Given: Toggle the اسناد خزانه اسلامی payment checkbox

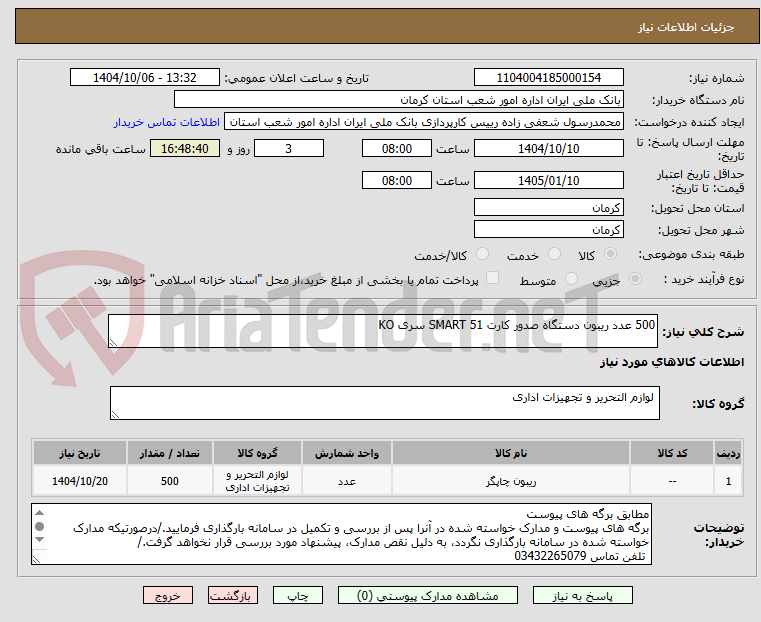Looking at the screenshot, I should click(492, 278).
